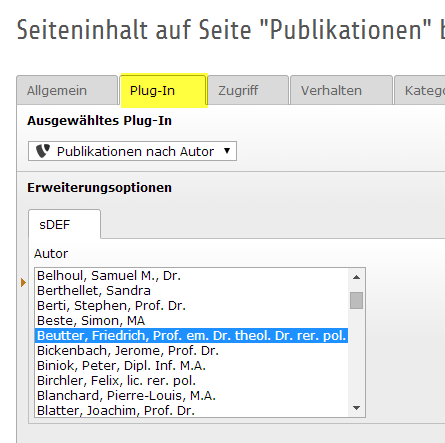The width and height of the screenshot is (445, 443).
Task: Pick Bickenbach, Jerome, Prof. Dr.
Action: tap(192, 351)
